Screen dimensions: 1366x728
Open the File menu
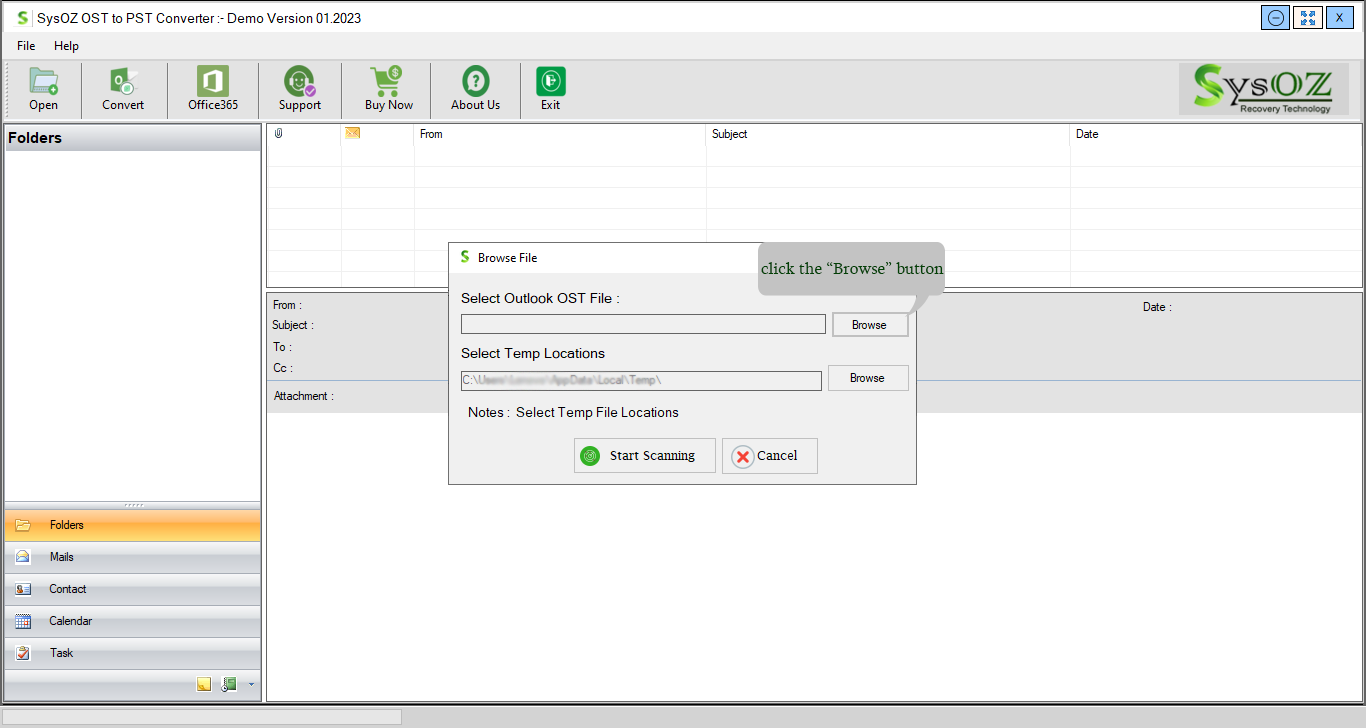pos(26,46)
